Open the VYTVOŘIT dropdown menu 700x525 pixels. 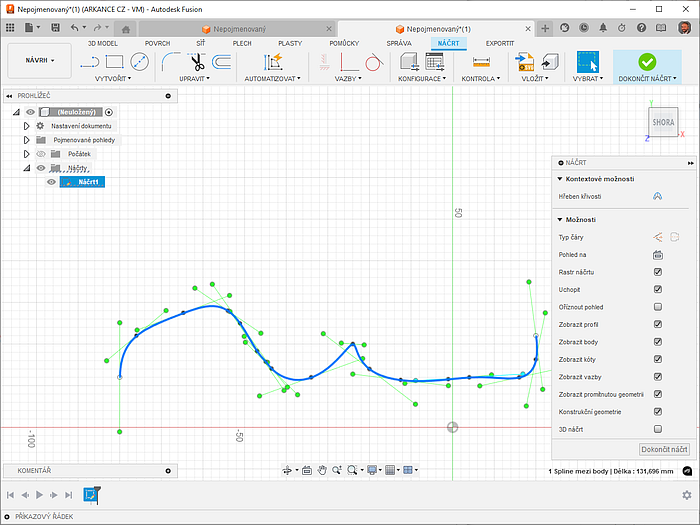(113, 78)
